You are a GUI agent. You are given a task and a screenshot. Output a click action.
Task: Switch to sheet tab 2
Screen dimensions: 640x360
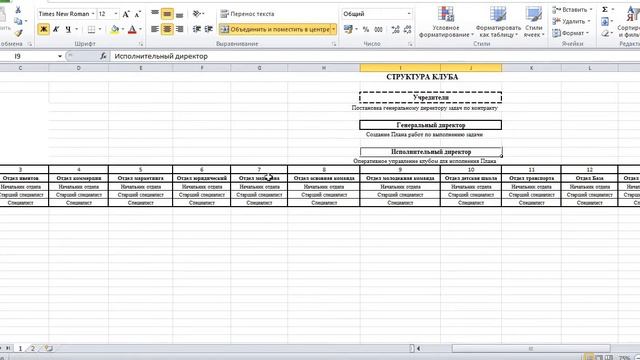(33, 348)
